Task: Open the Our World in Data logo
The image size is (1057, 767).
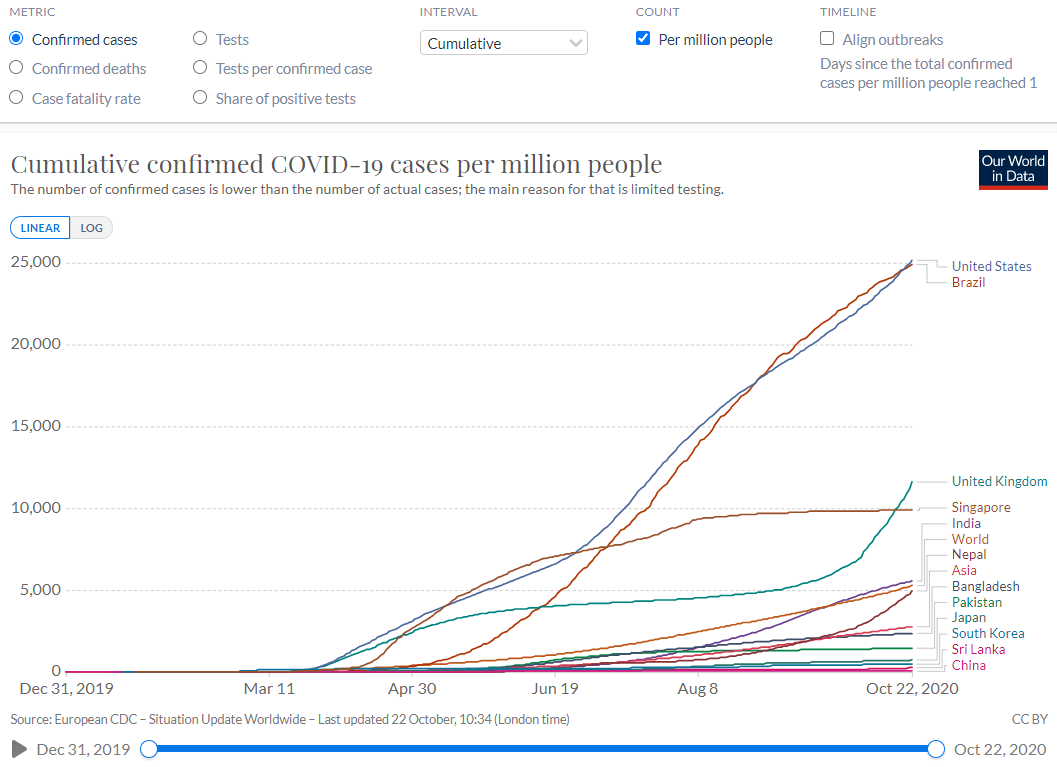Action: [x=1013, y=170]
